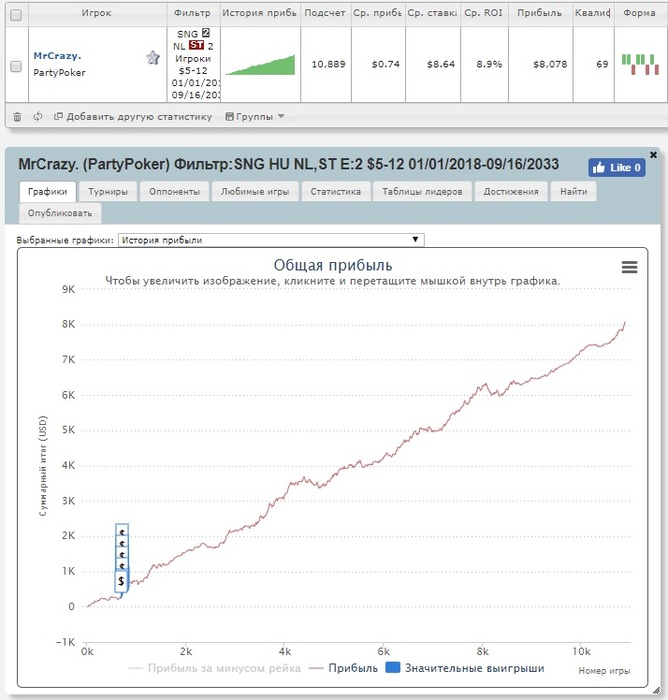Sort by the Прибыль column header
Viewport: 668px width, 700px height.
point(539,13)
